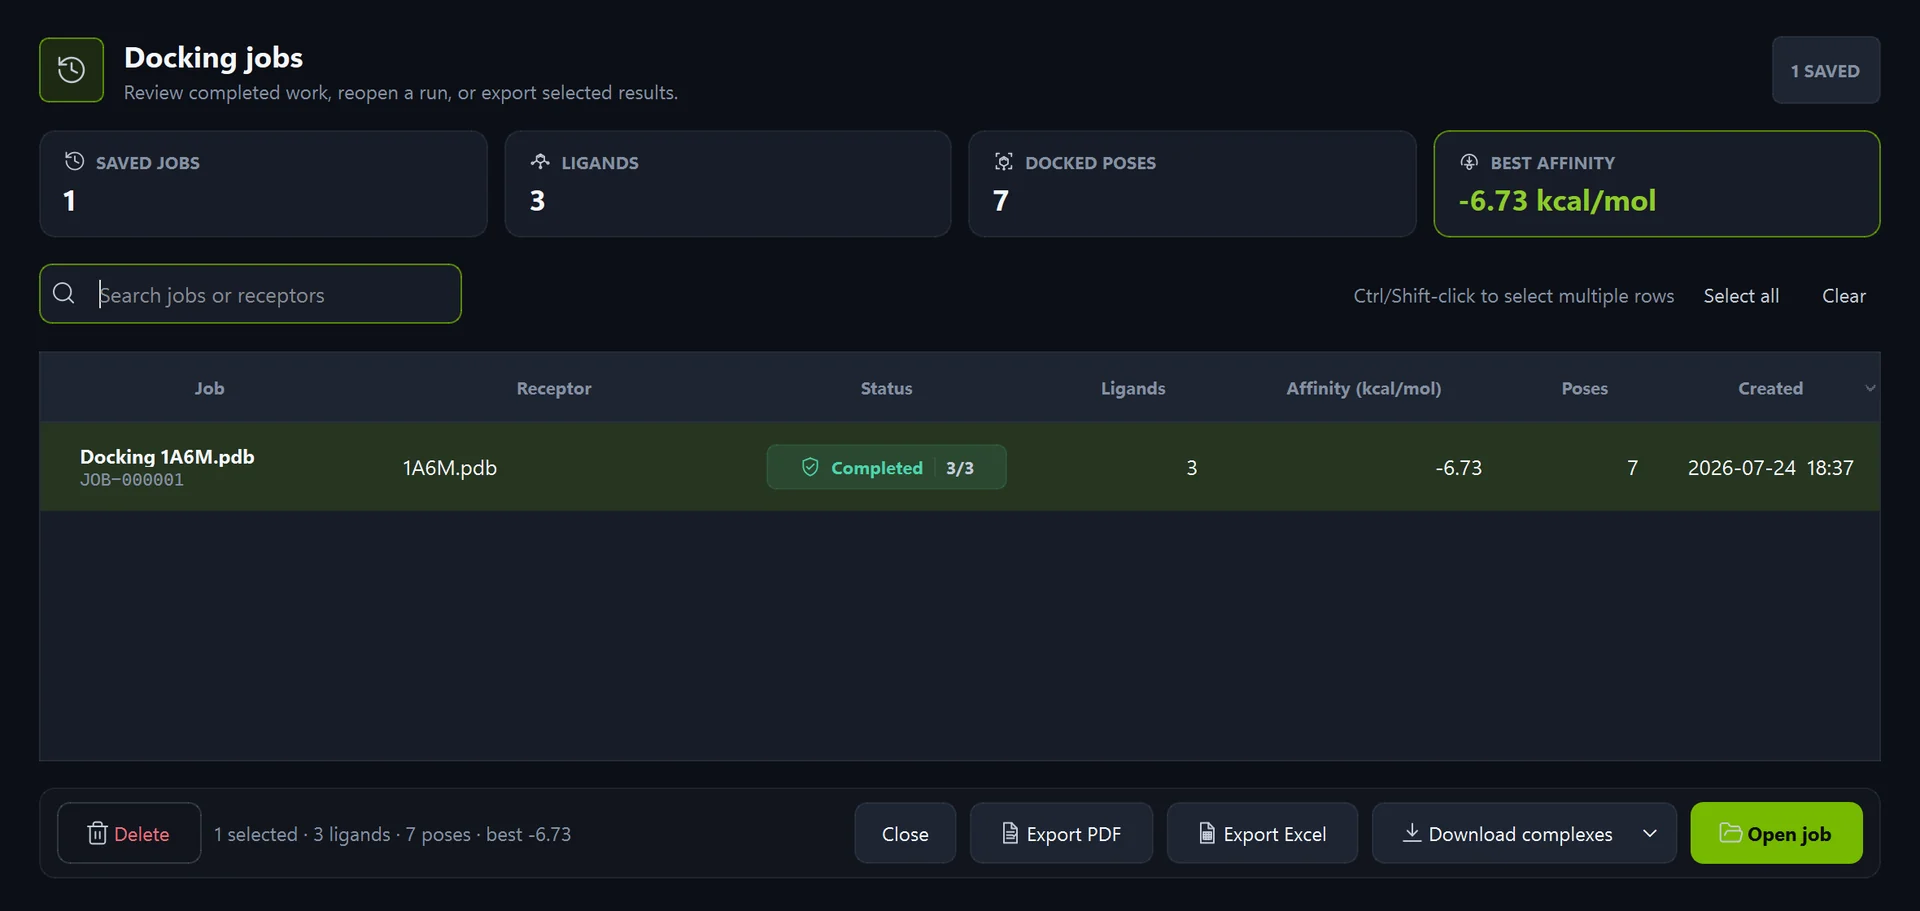Image resolution: width=1920 pixels, height=911 pixels.
Task: Click the folder icon on Open job
Action: 1731,832
